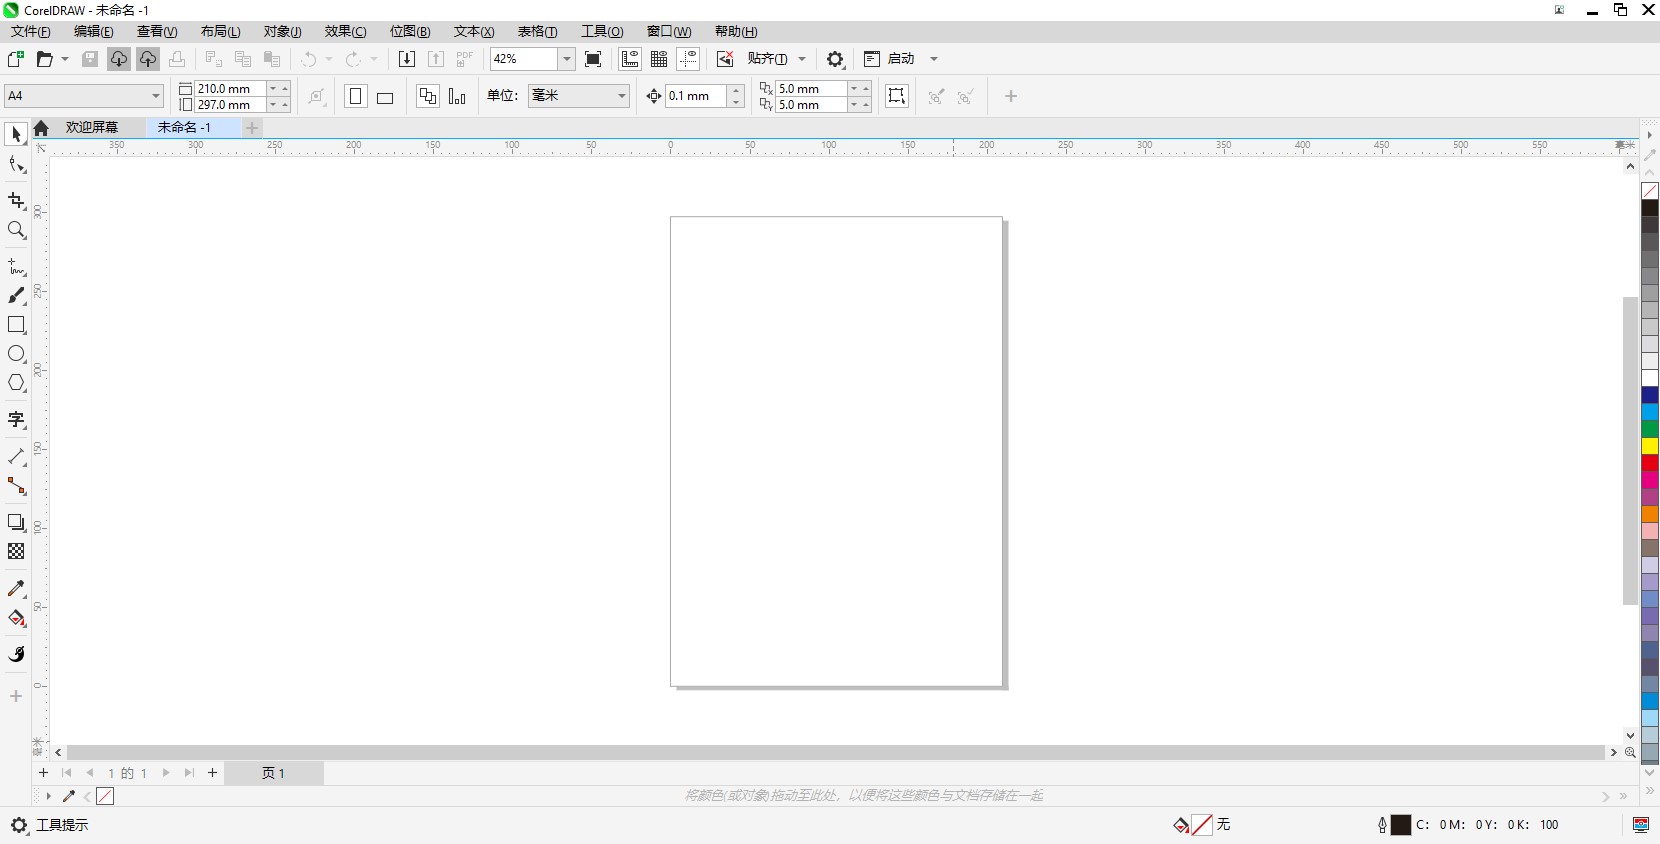
Task: Select the Rectangle tool
Action: coord(16,325)
